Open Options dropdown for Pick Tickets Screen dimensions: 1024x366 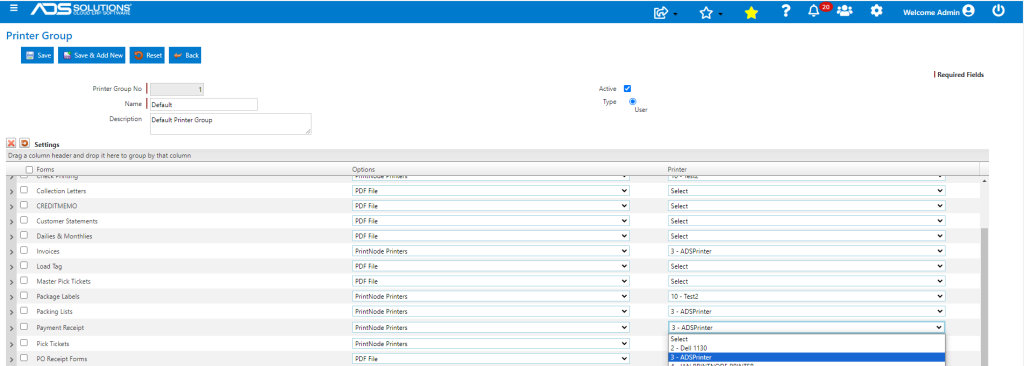click(490, 343)
